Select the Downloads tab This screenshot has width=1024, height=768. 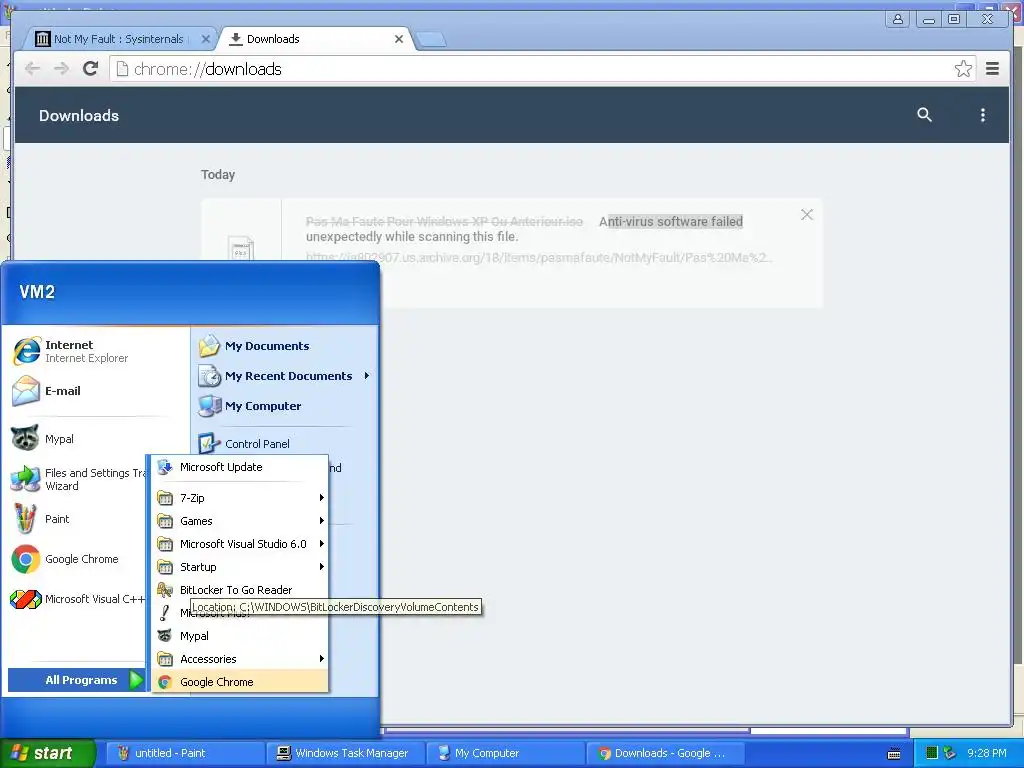[313, 39]
